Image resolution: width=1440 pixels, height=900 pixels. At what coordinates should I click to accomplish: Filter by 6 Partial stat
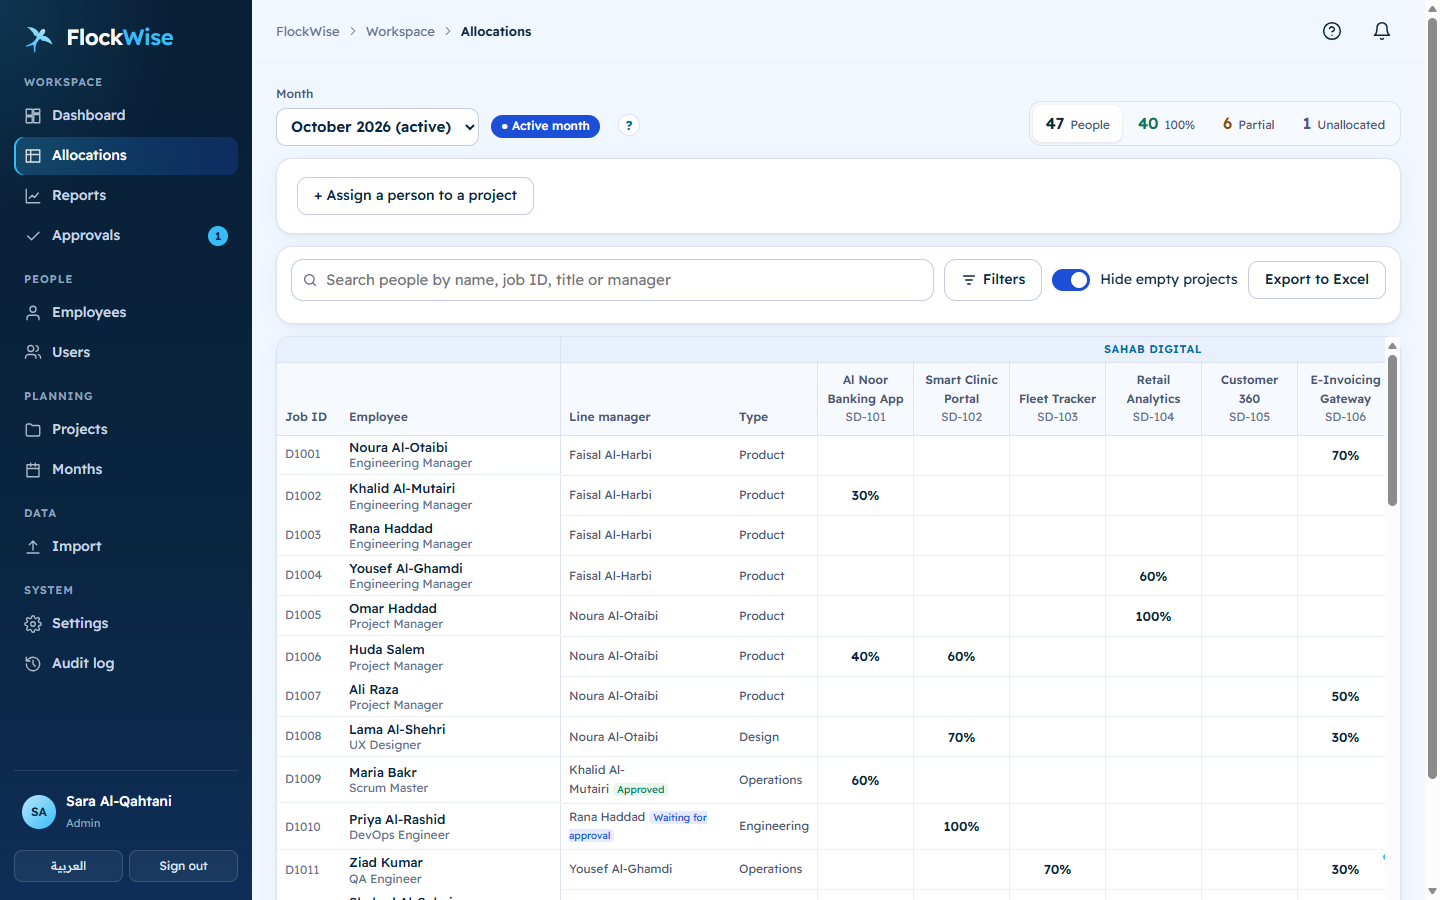coord(1249,124)
